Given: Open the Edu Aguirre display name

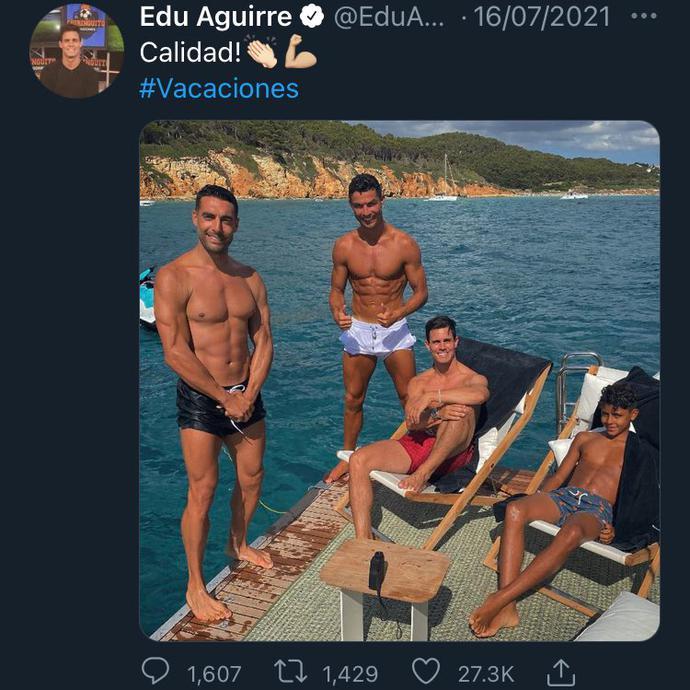Looking at the screenshot, I should point(216,17).
